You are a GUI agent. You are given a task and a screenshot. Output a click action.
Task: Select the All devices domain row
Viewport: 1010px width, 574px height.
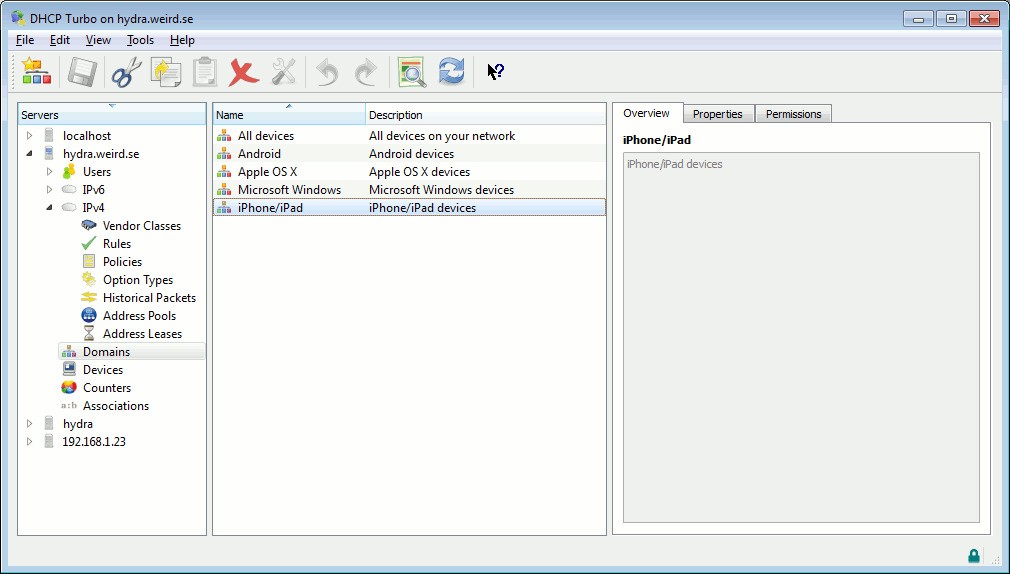(x=410, y=136)
